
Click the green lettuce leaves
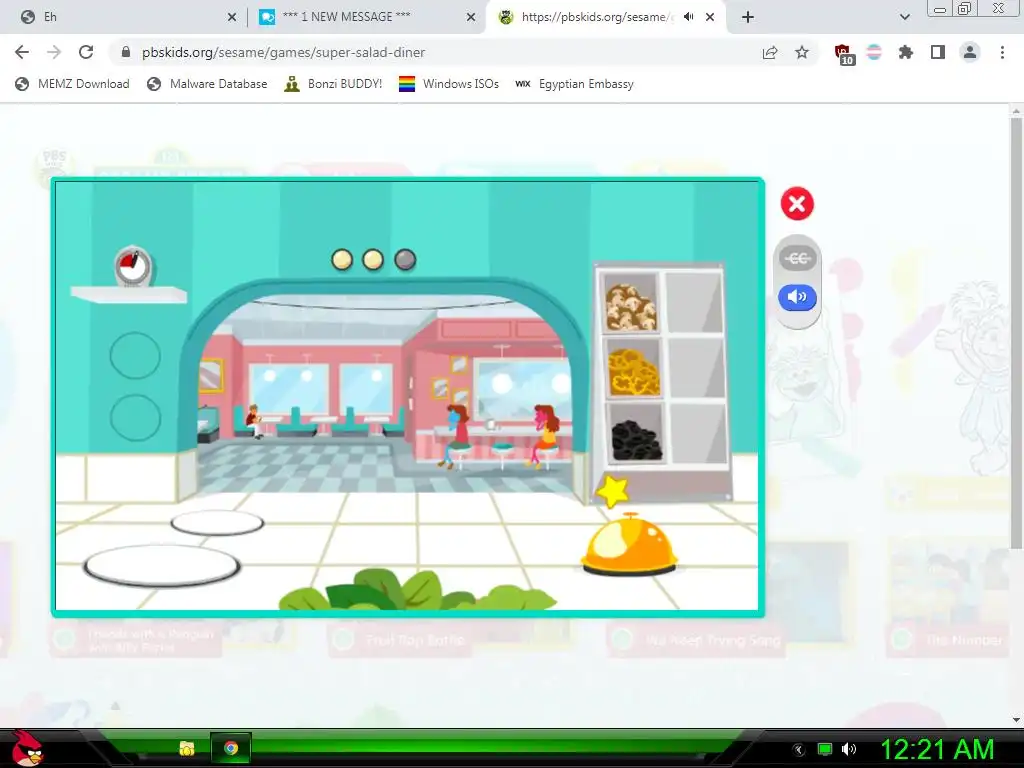pyautogui.click(x=418, y=590)
